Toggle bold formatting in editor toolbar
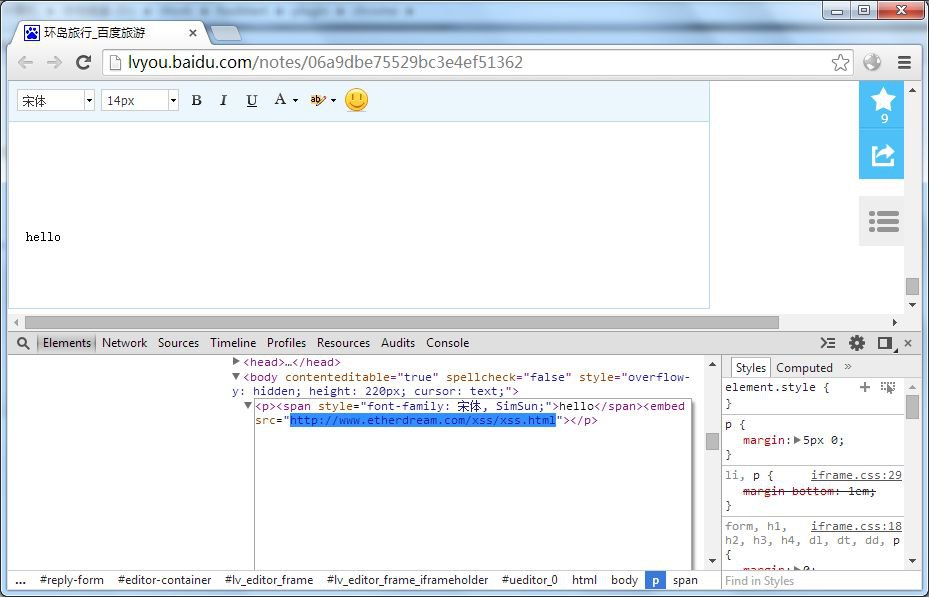 point(196,100)
